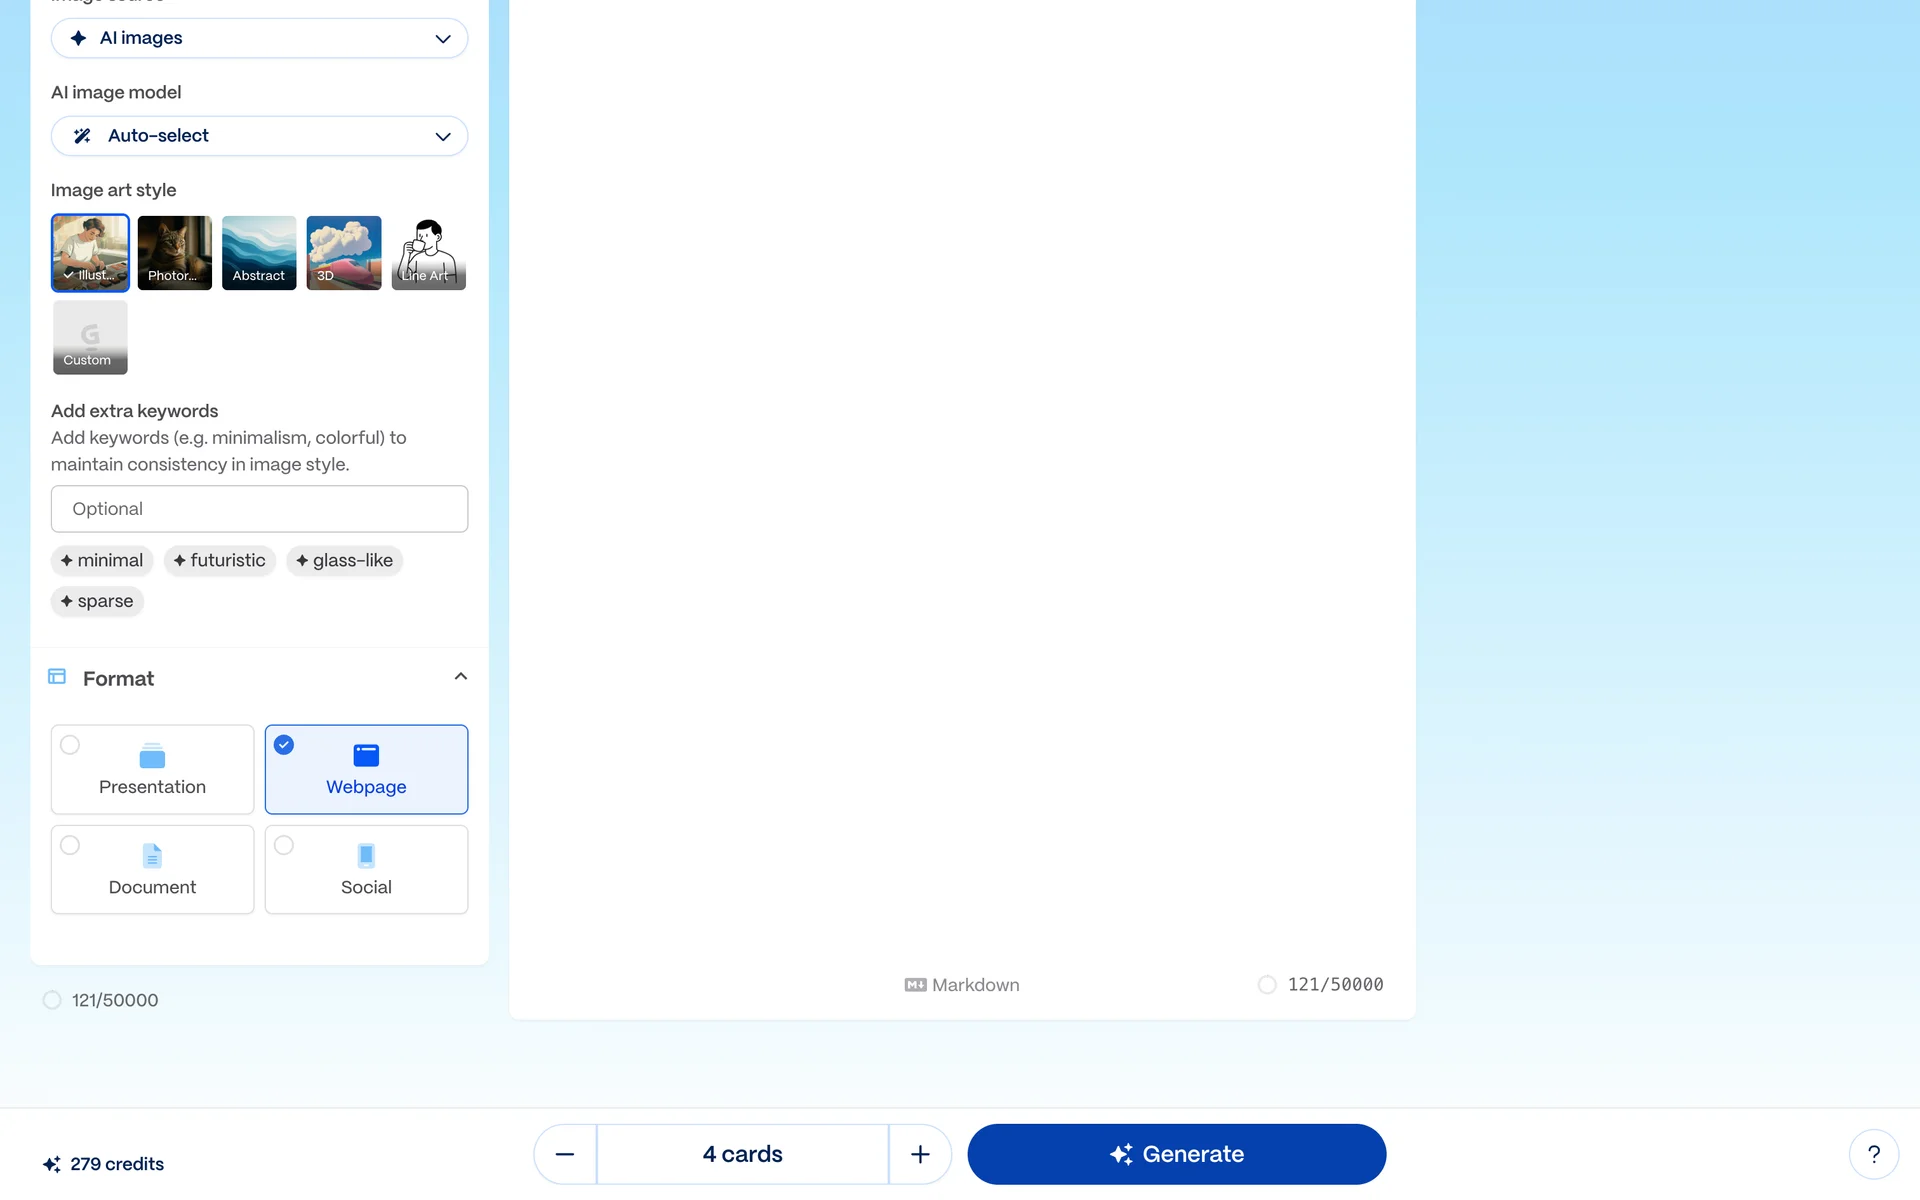
Task: Open the help question mark button
Action: click(1873, 1154)
